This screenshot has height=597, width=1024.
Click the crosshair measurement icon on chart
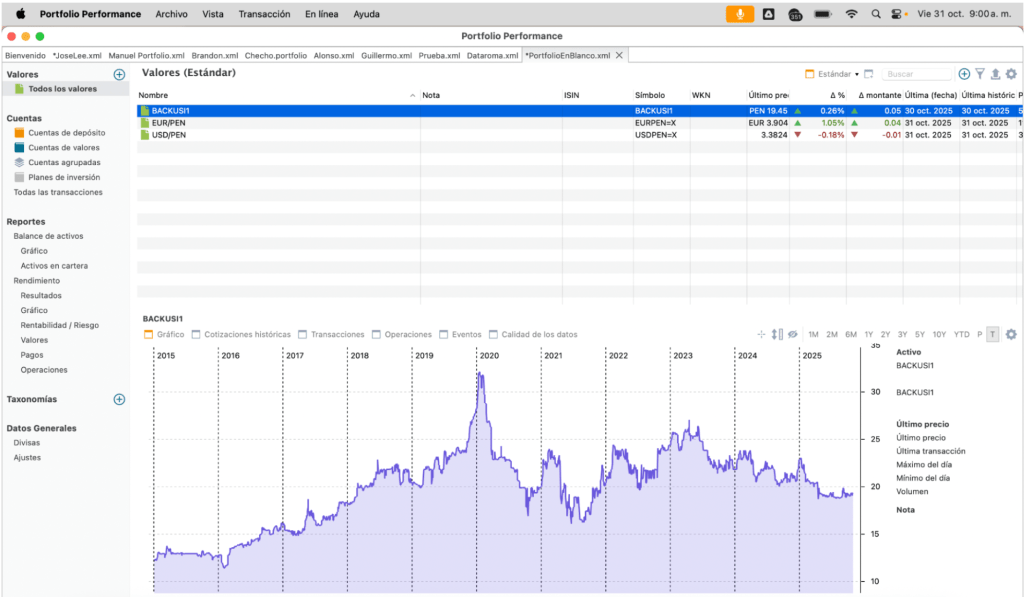[761, 334]
